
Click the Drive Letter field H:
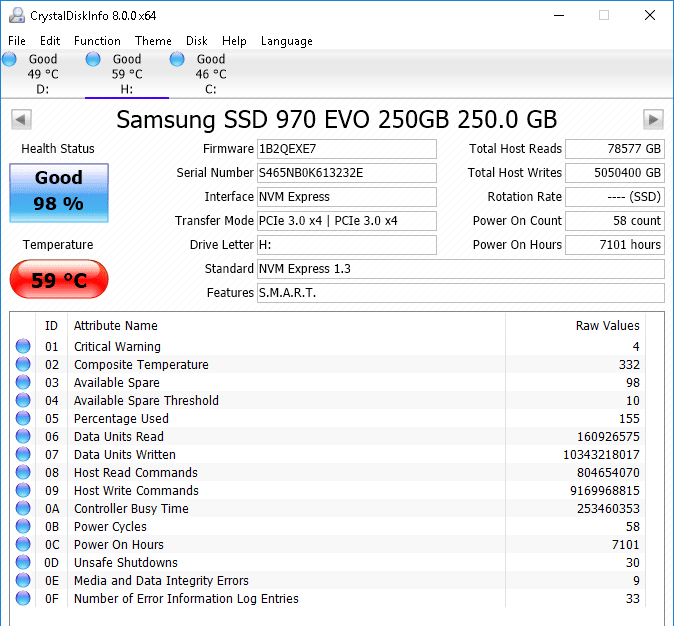[346, 245]
